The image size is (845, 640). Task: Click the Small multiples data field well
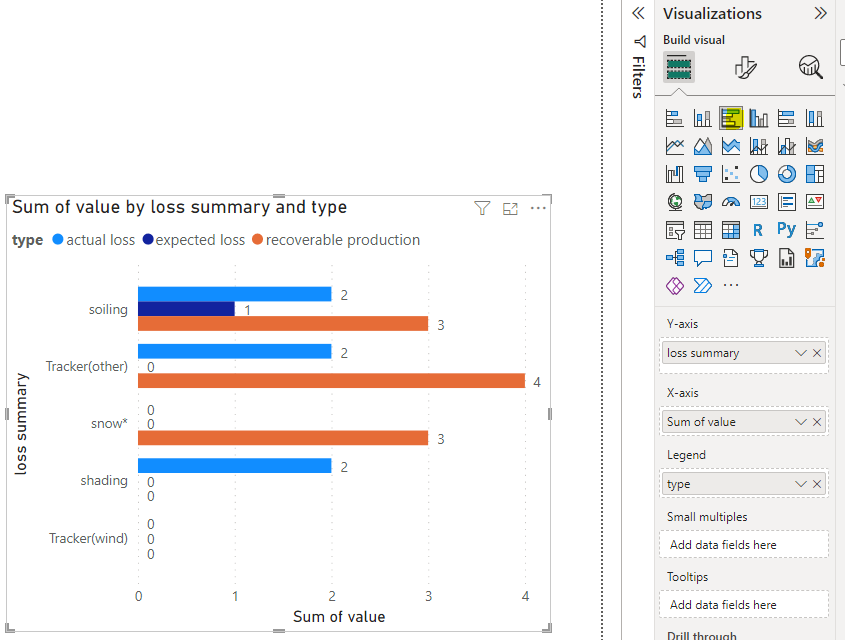click(743, 544)
